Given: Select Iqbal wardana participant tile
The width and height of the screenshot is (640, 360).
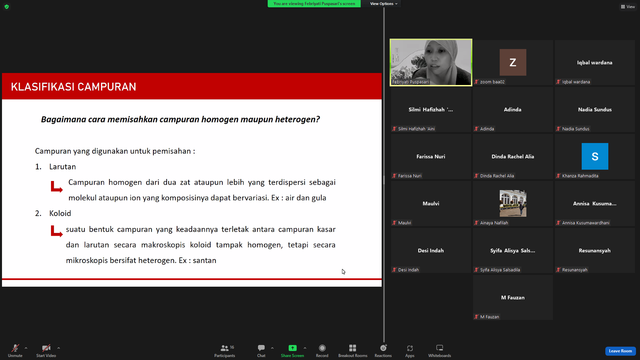Looking at the screenshot, I should pos(595,62).
